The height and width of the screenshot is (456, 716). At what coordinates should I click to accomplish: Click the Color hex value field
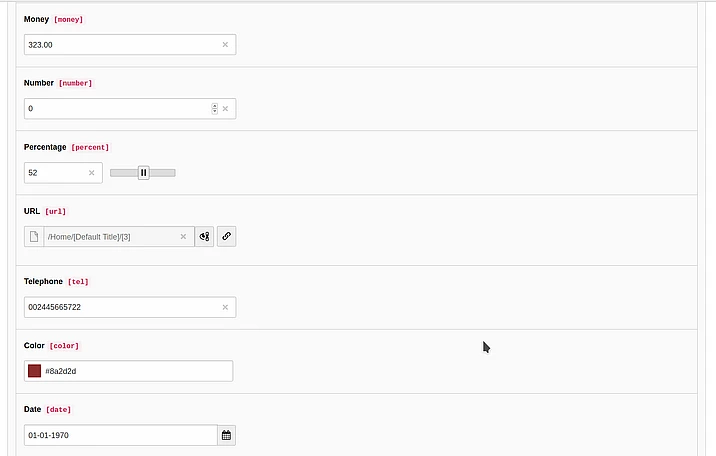click(x=135, y=371)
